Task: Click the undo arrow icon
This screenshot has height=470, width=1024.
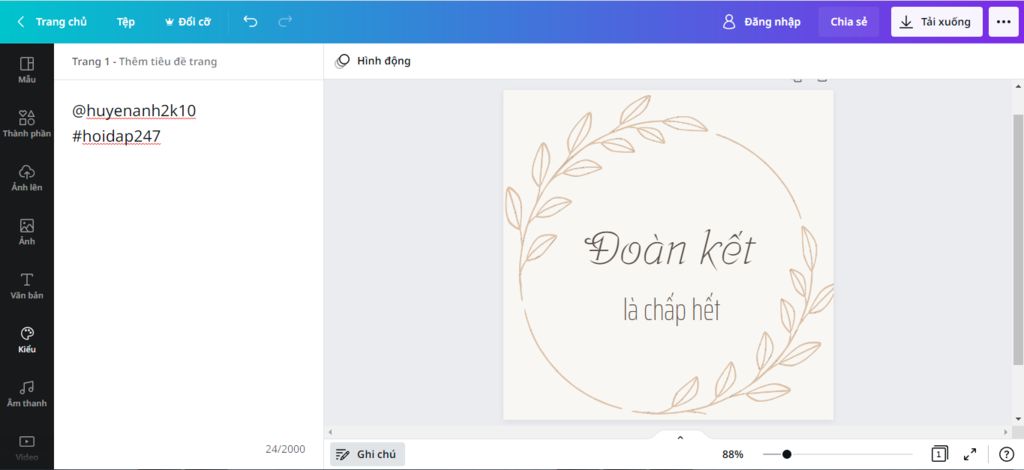Action: [x=250, y=22]
